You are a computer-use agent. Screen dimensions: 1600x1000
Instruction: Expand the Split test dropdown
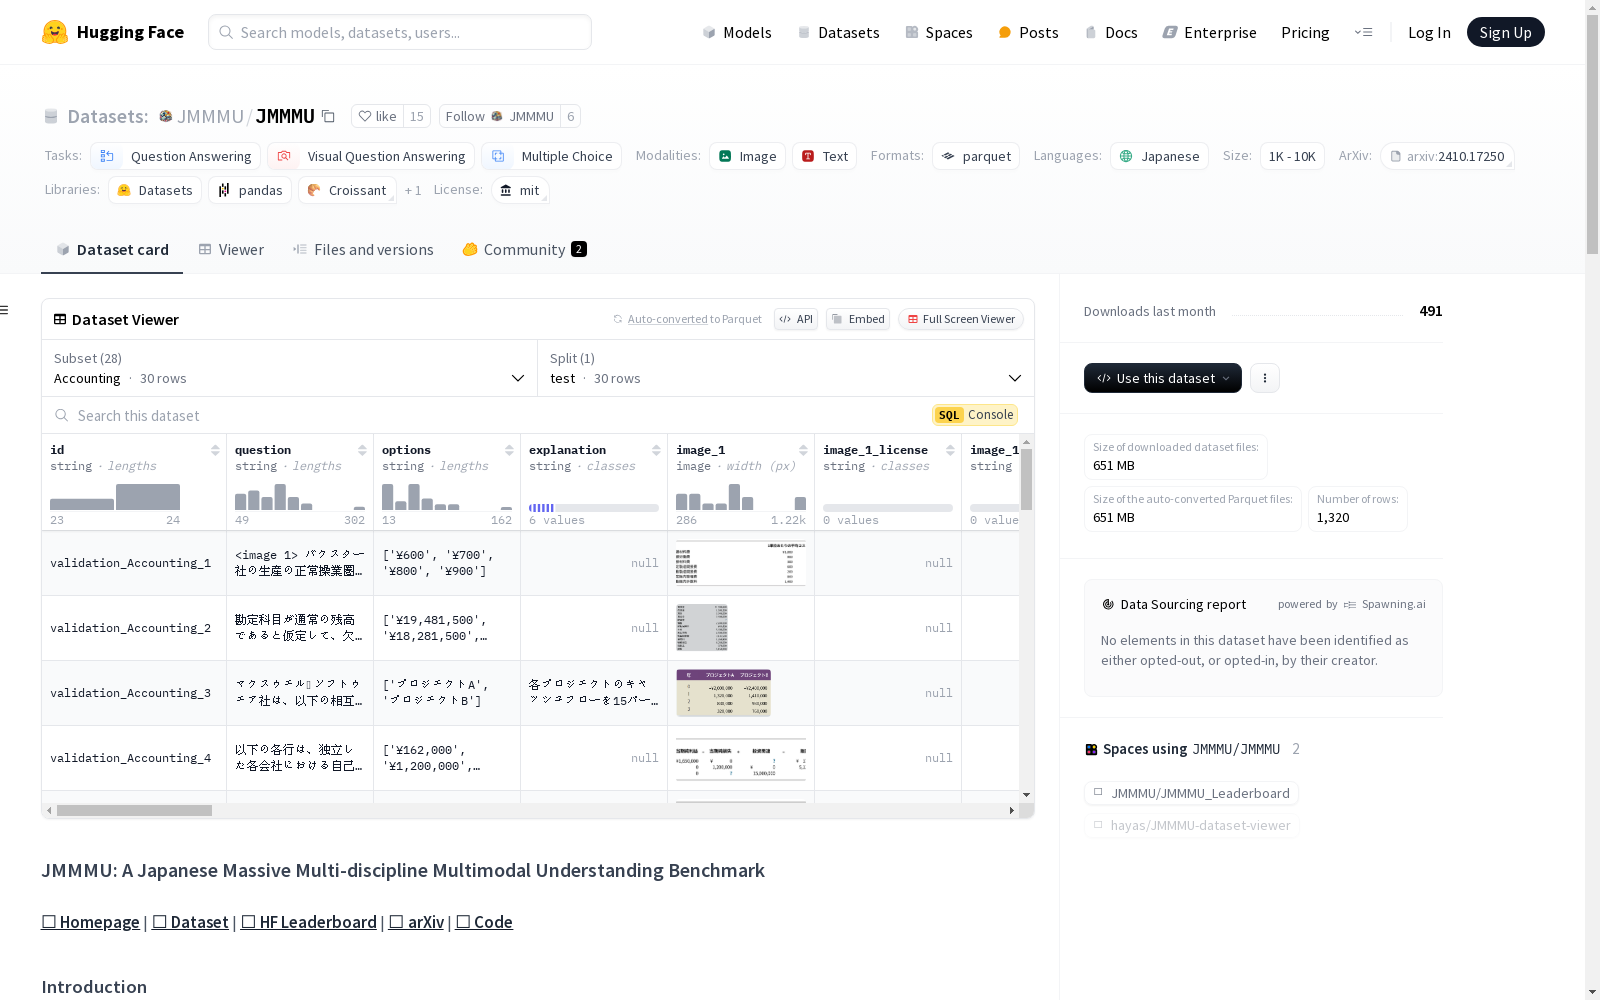(x=786, y=368)
